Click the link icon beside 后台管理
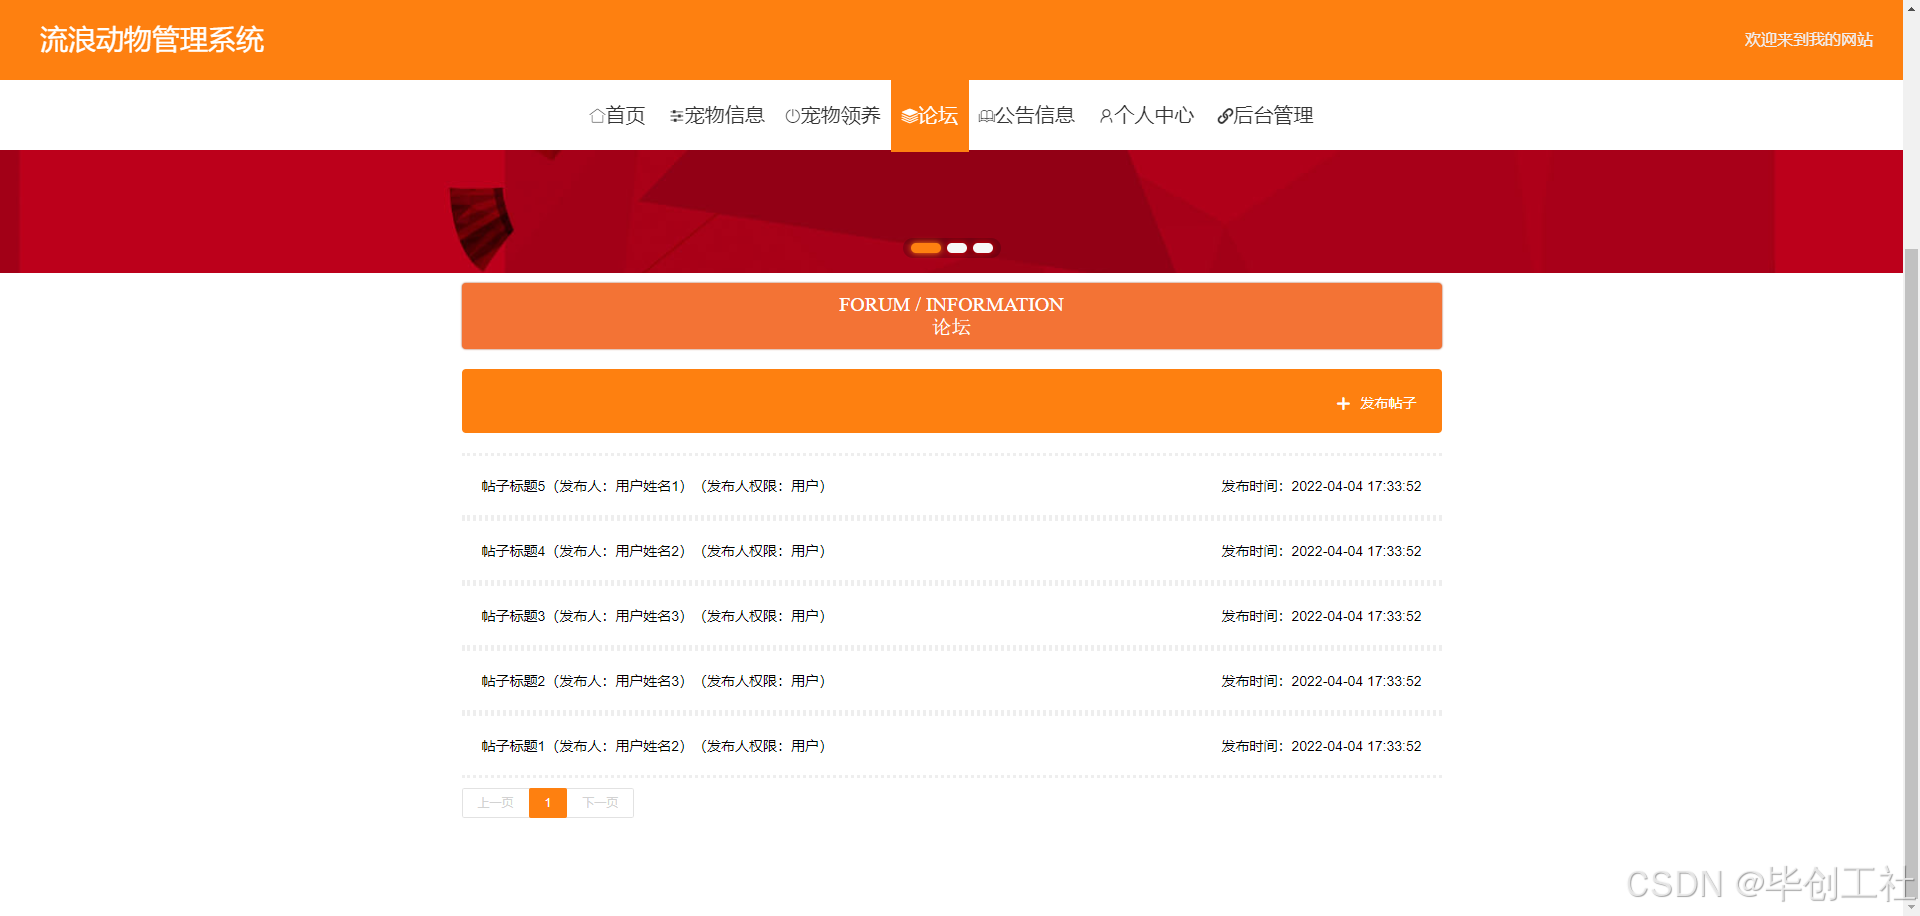The height and width of the screenshot is (916, 1920). (1225, 116)
